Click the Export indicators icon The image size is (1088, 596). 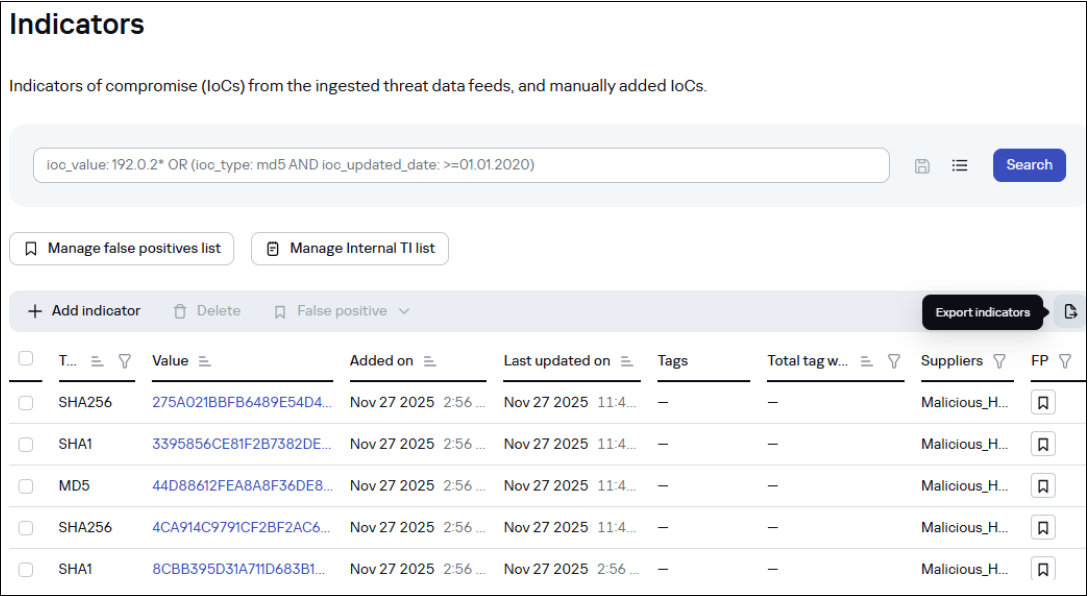(x=1070, y=312)
